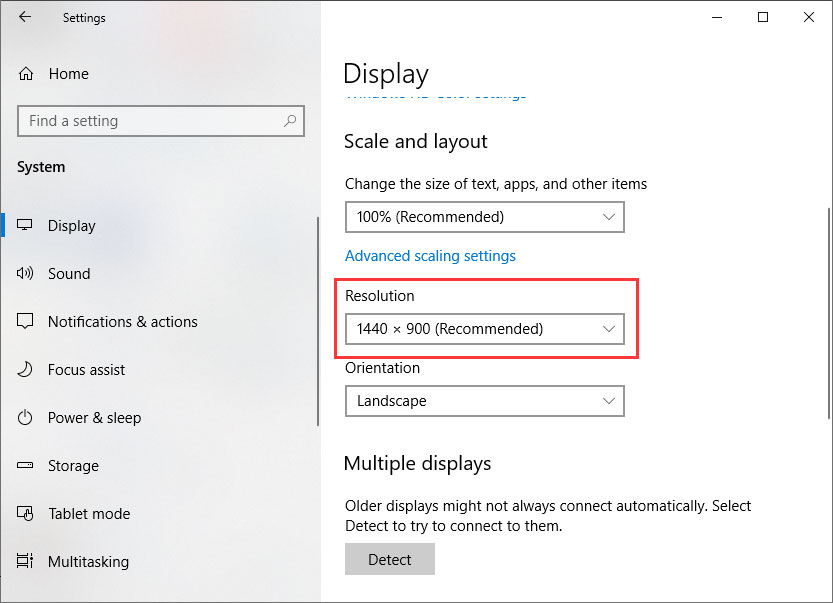The image size is (833, 603).
Task: Click the Sound speaker icon
Action: [x=24, y=273]
